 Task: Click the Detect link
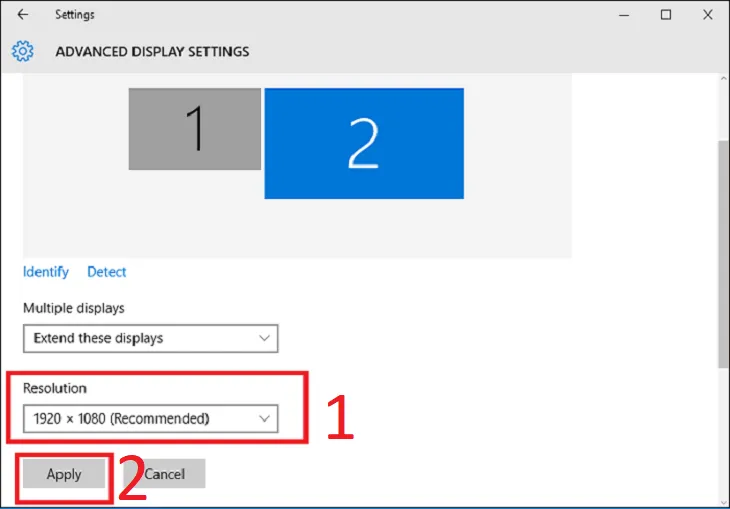[x=106, y=272]
